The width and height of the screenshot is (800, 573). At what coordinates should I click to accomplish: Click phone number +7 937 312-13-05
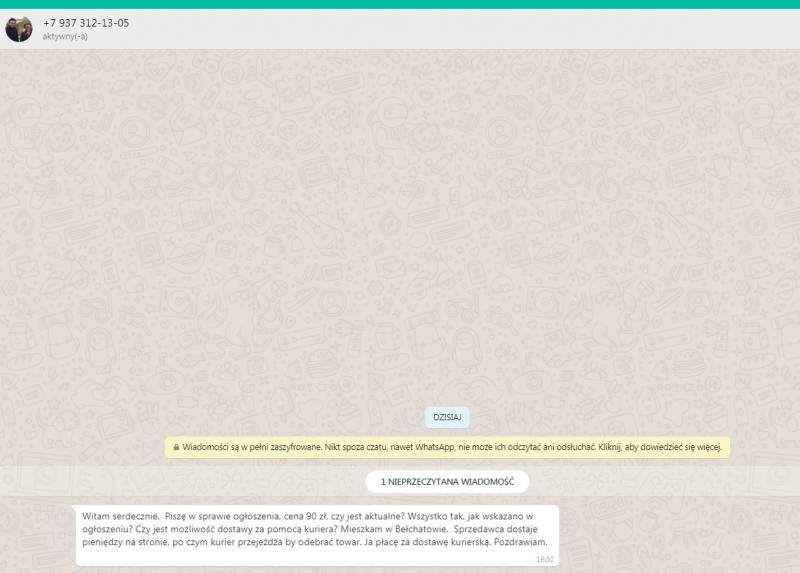pos(86,23)
